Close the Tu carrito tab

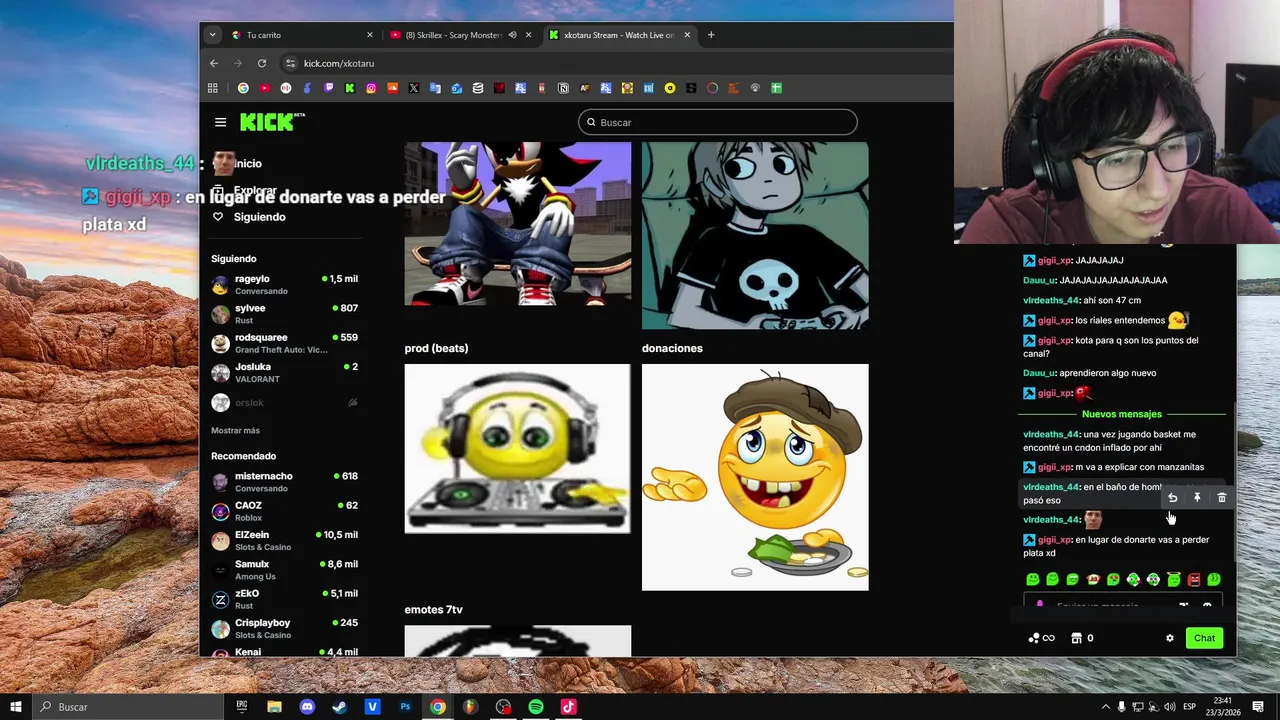pos(370,35)
